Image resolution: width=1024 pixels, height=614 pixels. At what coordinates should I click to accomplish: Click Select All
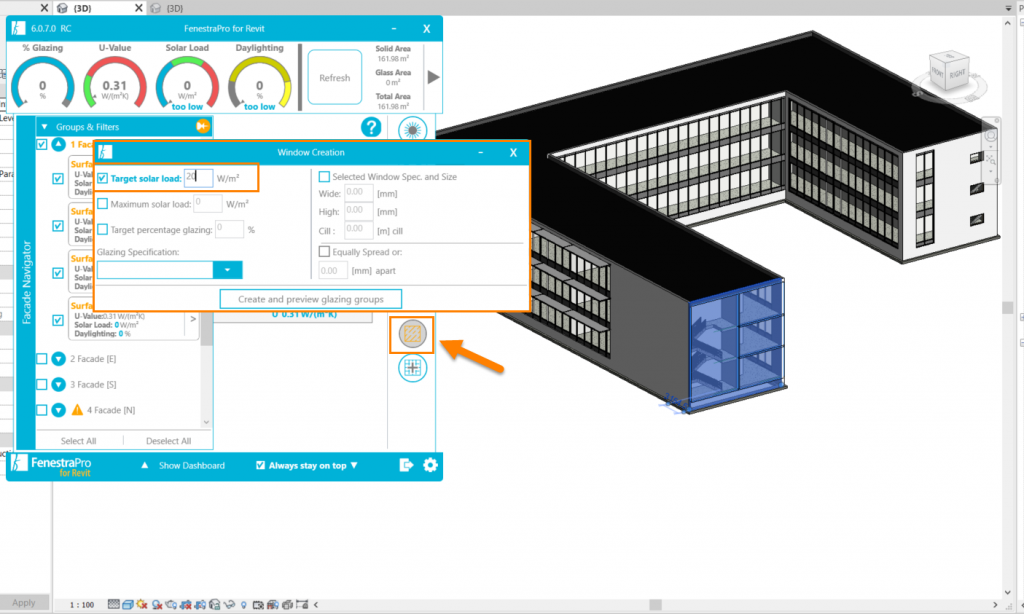coord(78,441)
